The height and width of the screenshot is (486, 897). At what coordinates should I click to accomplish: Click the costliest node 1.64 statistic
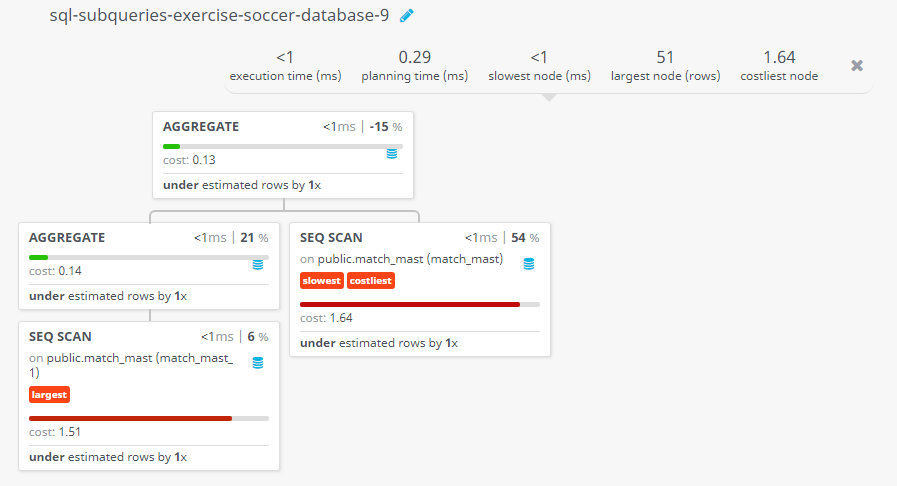click(x=779, y=66)
